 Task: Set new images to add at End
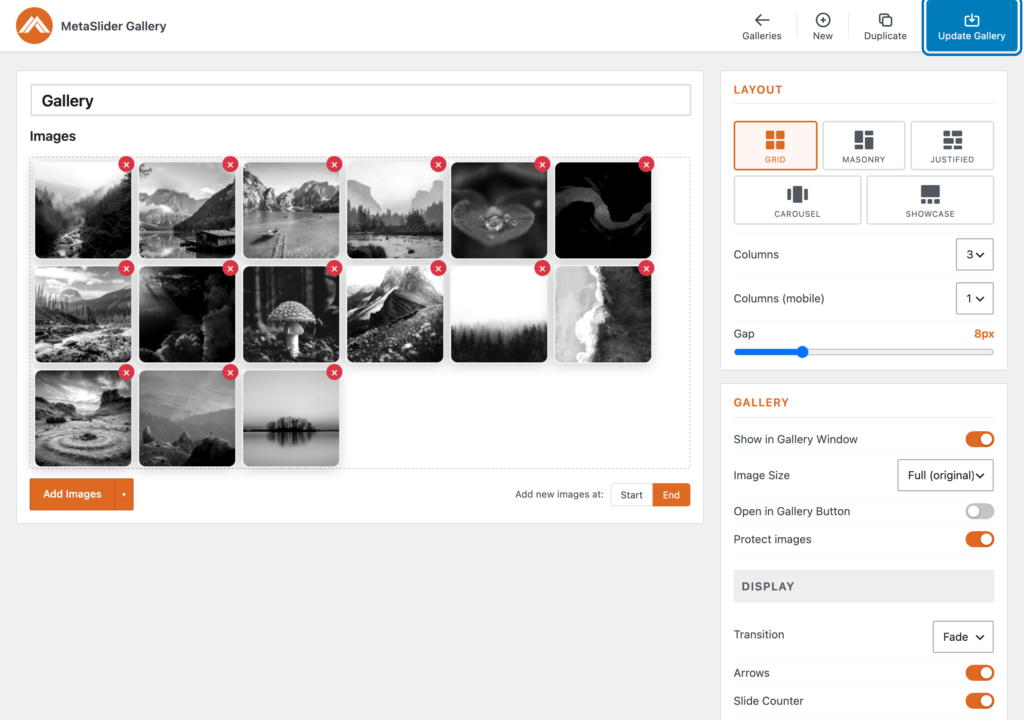(x=671, y=495)
